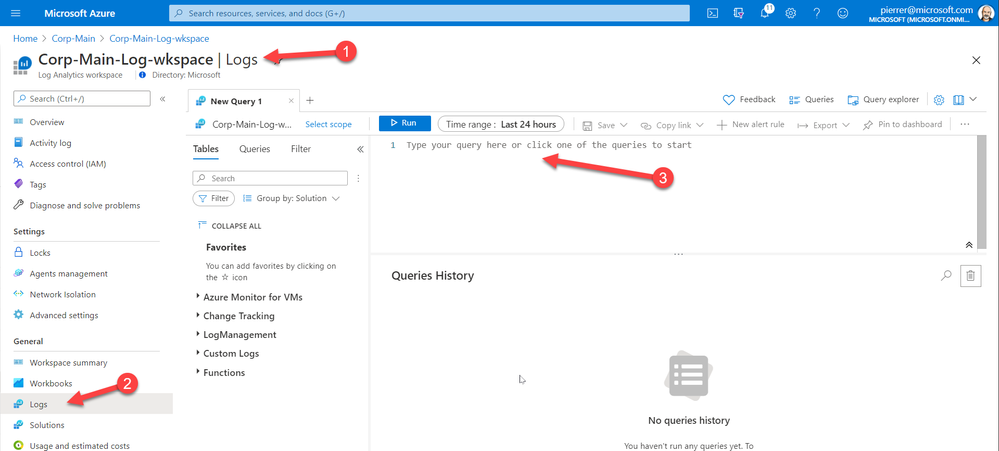The width and height of the screenshot is (999, 451).
Task: Open portal settings gear in header
Action: [791, 13]
